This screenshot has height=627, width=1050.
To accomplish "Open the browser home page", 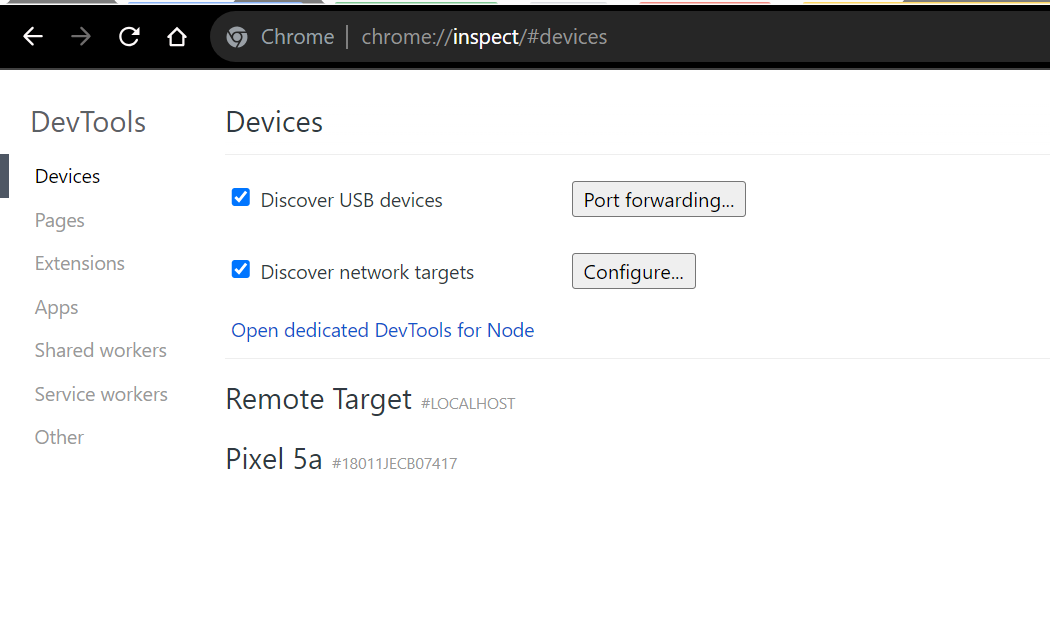I will point(176,36).
